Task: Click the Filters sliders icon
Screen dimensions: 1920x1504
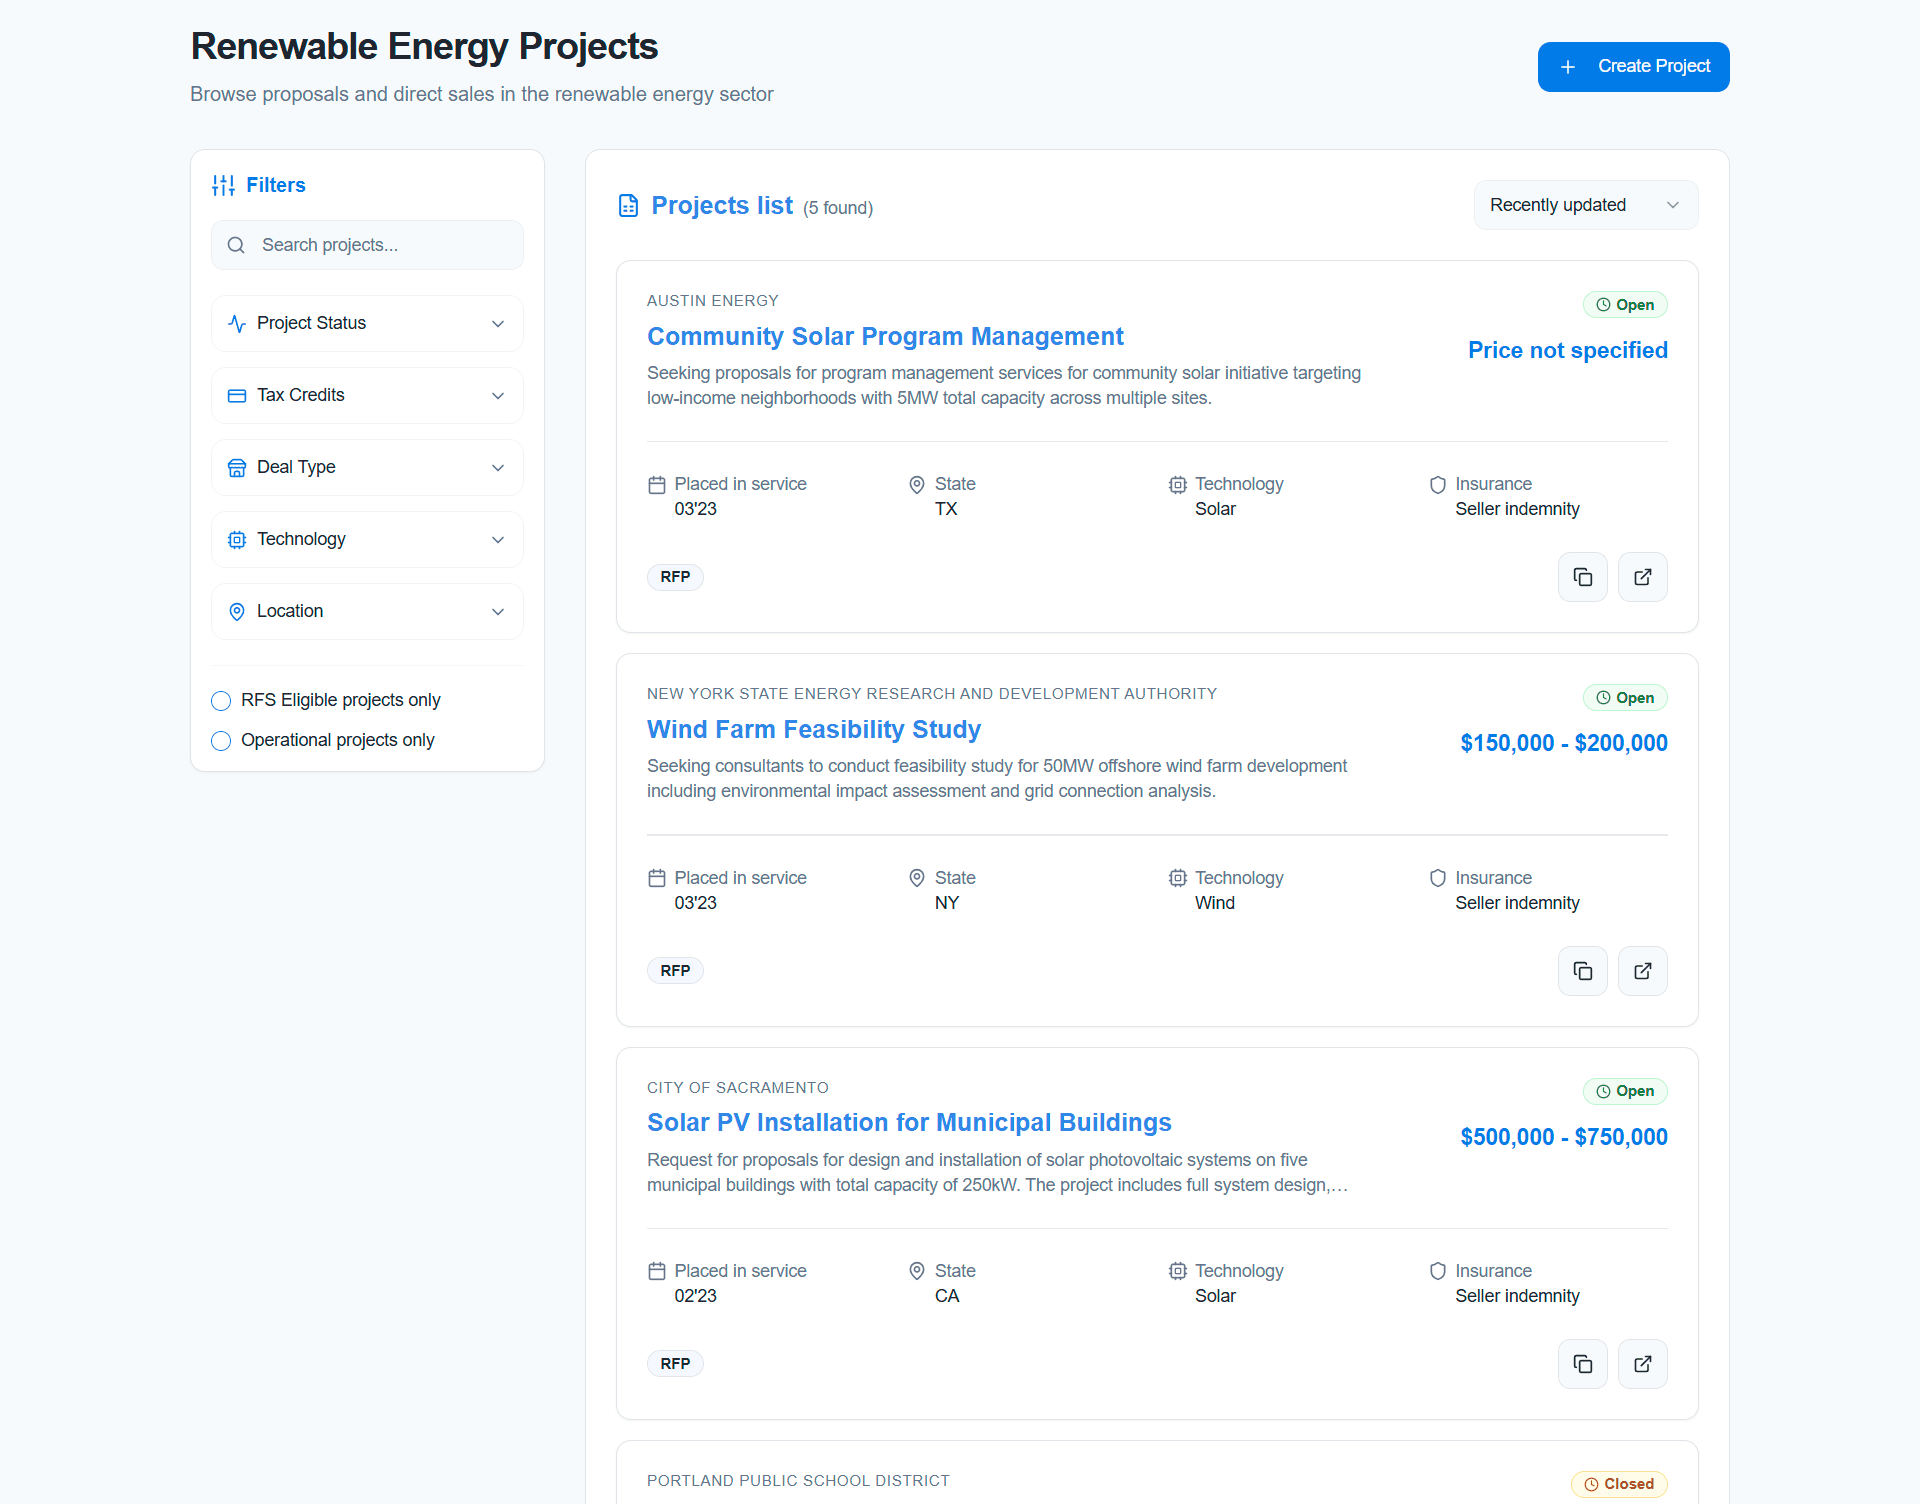Action: 223,185
